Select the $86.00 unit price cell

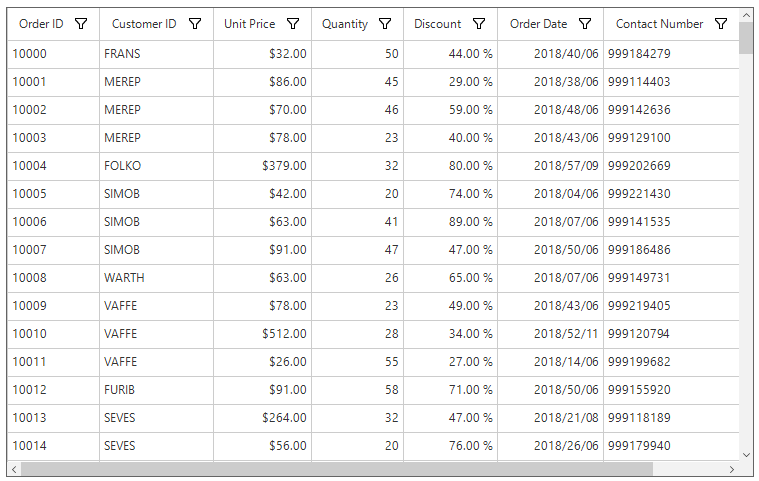262,82
